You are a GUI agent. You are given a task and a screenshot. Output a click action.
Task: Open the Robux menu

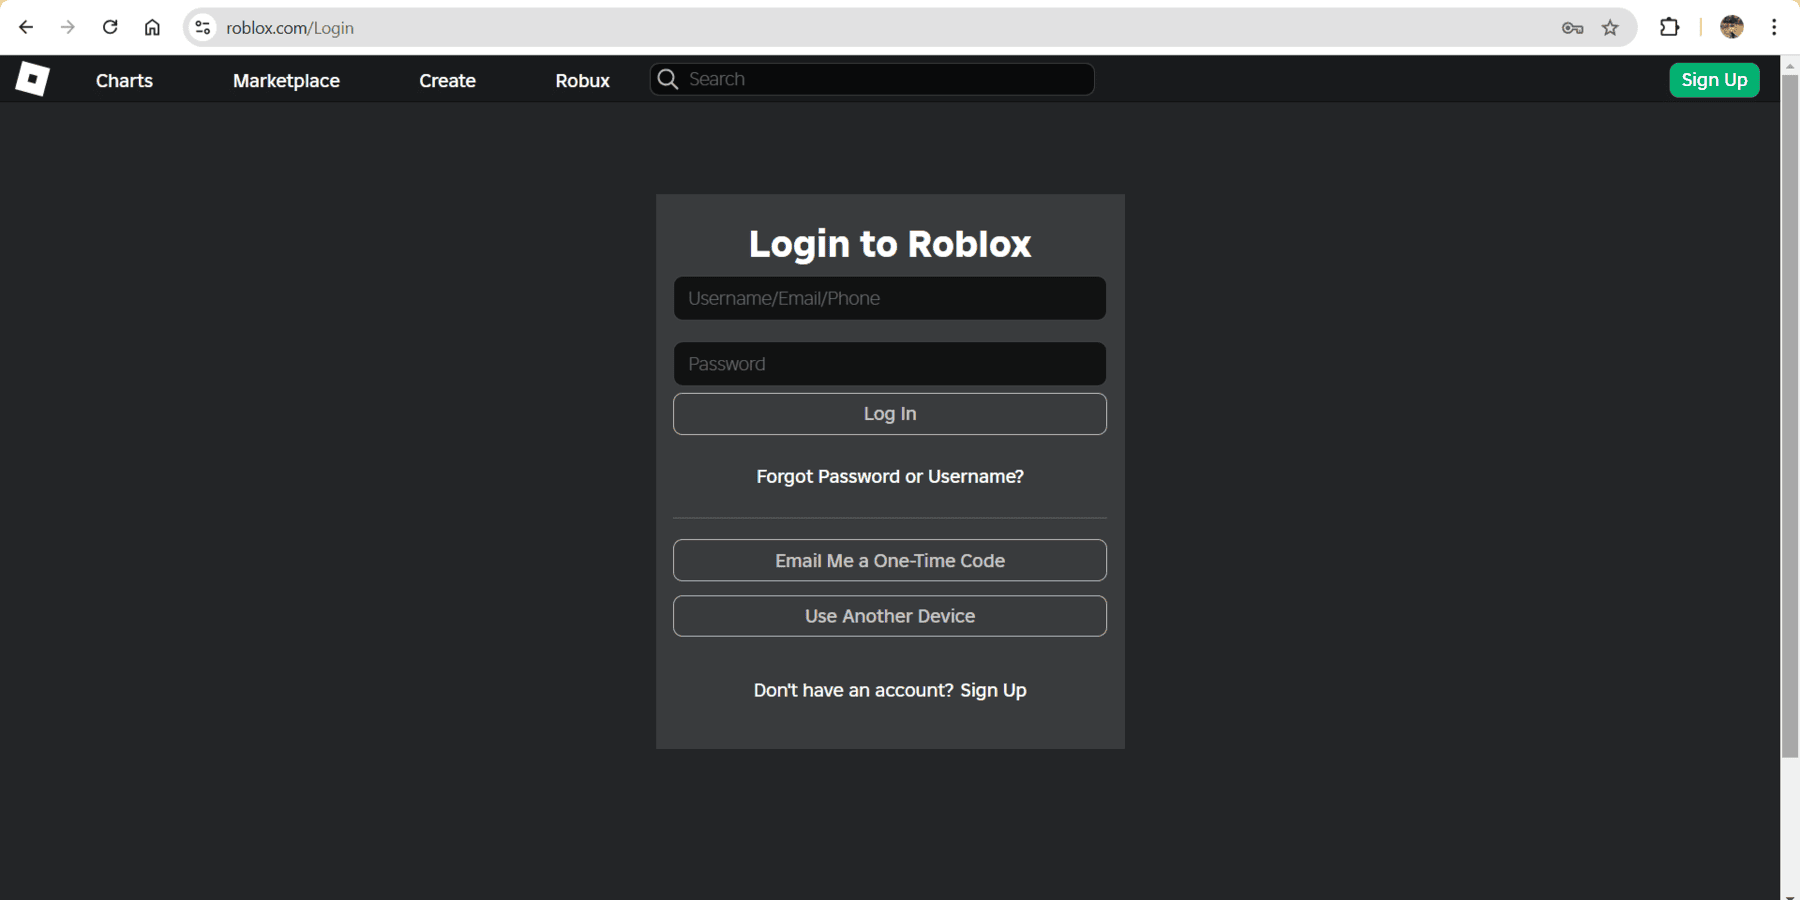(x=582, y=80)
